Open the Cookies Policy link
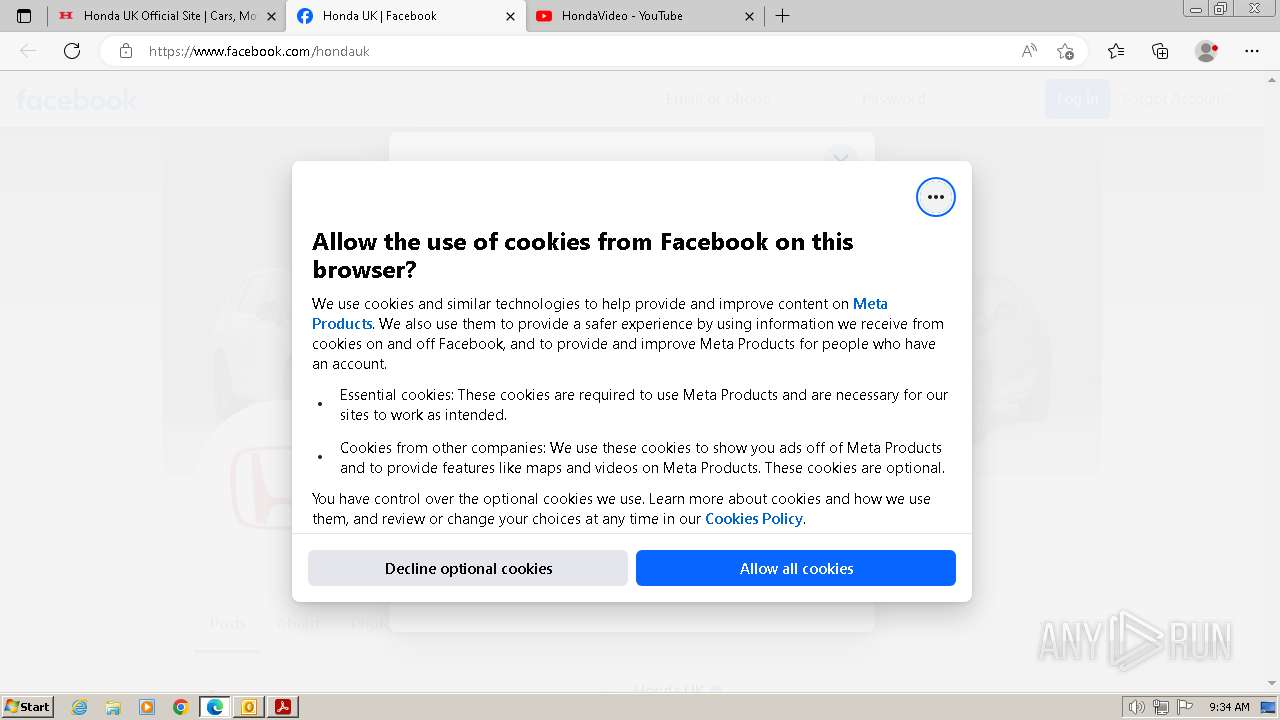Image resolution: width=1280 pixels, height=720 pixels. pos(753,519)
